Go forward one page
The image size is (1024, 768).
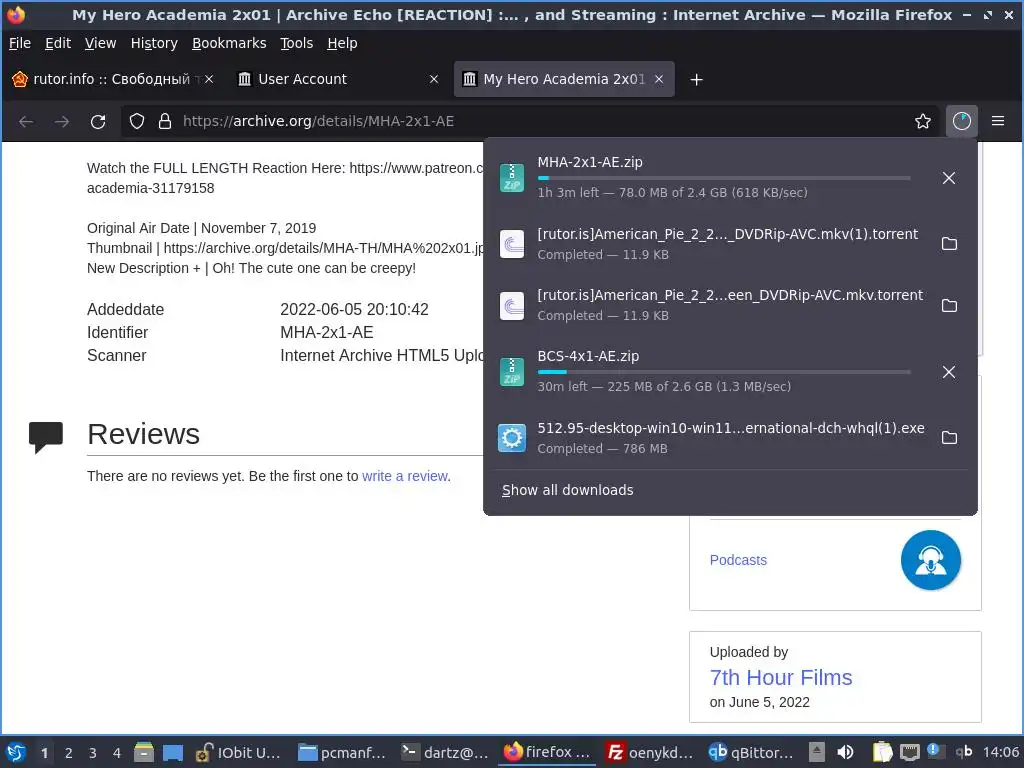tap(62, 121)
